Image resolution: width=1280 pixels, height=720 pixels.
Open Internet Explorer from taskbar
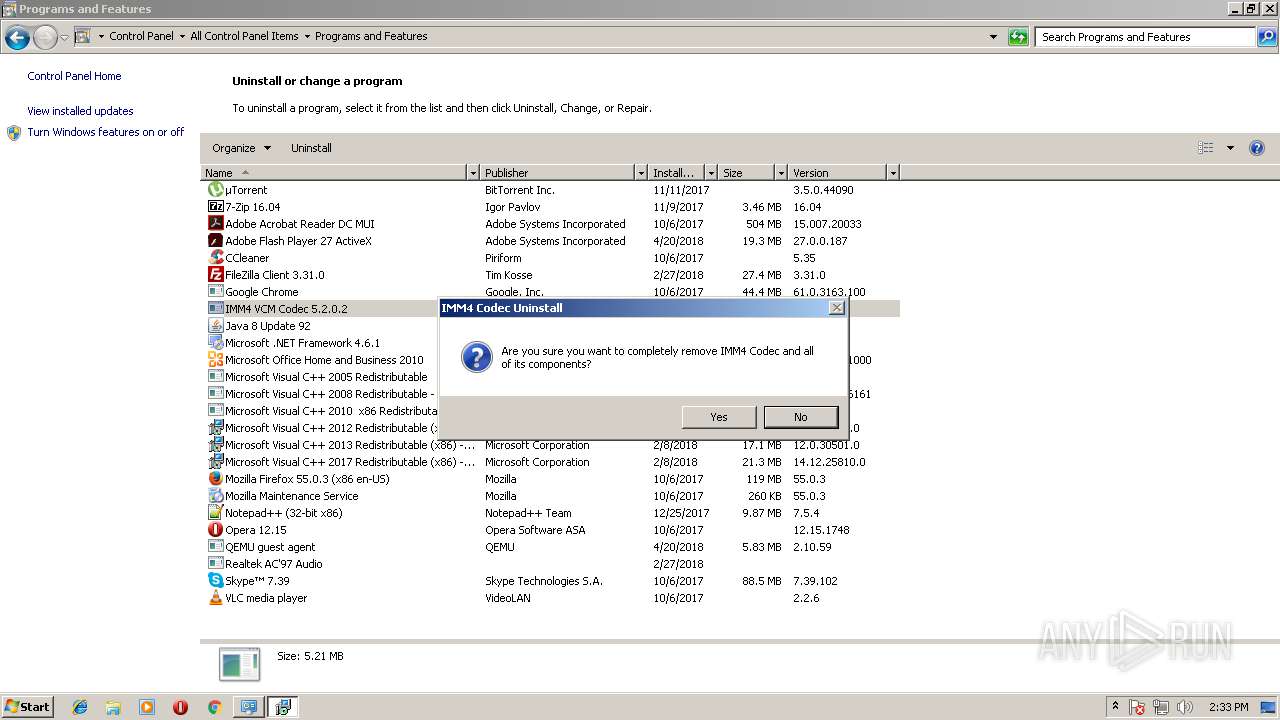pyautogui.click(x=80, y=707)
